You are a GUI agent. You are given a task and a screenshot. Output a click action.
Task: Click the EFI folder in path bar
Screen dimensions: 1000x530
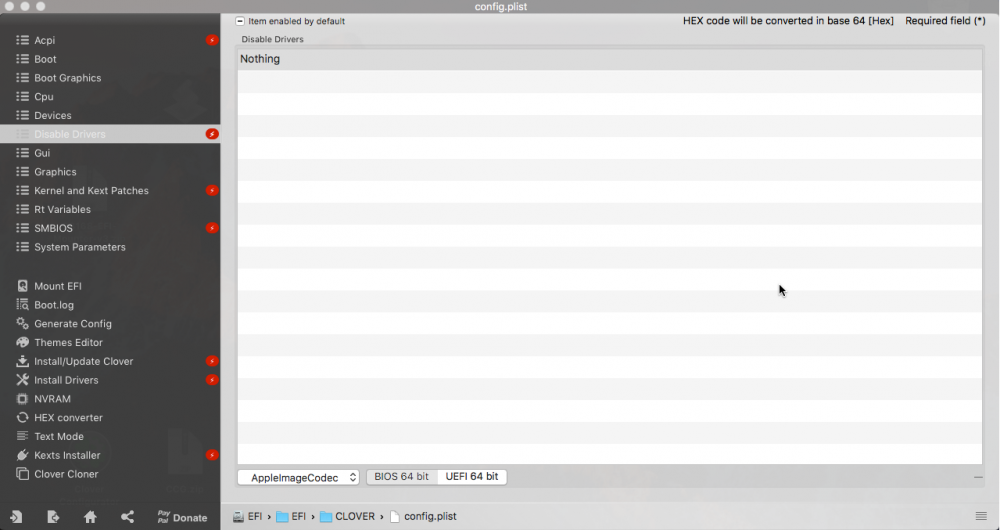click(x=291, y=517)
